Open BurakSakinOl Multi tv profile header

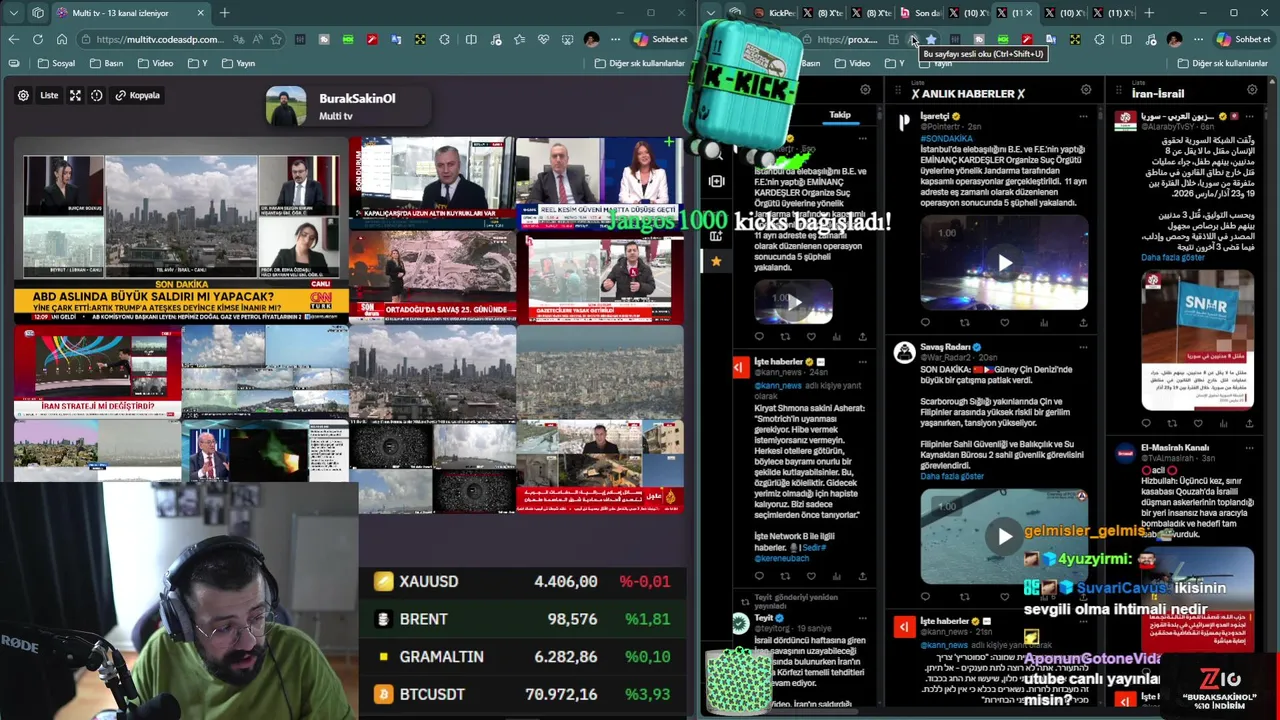346,106
